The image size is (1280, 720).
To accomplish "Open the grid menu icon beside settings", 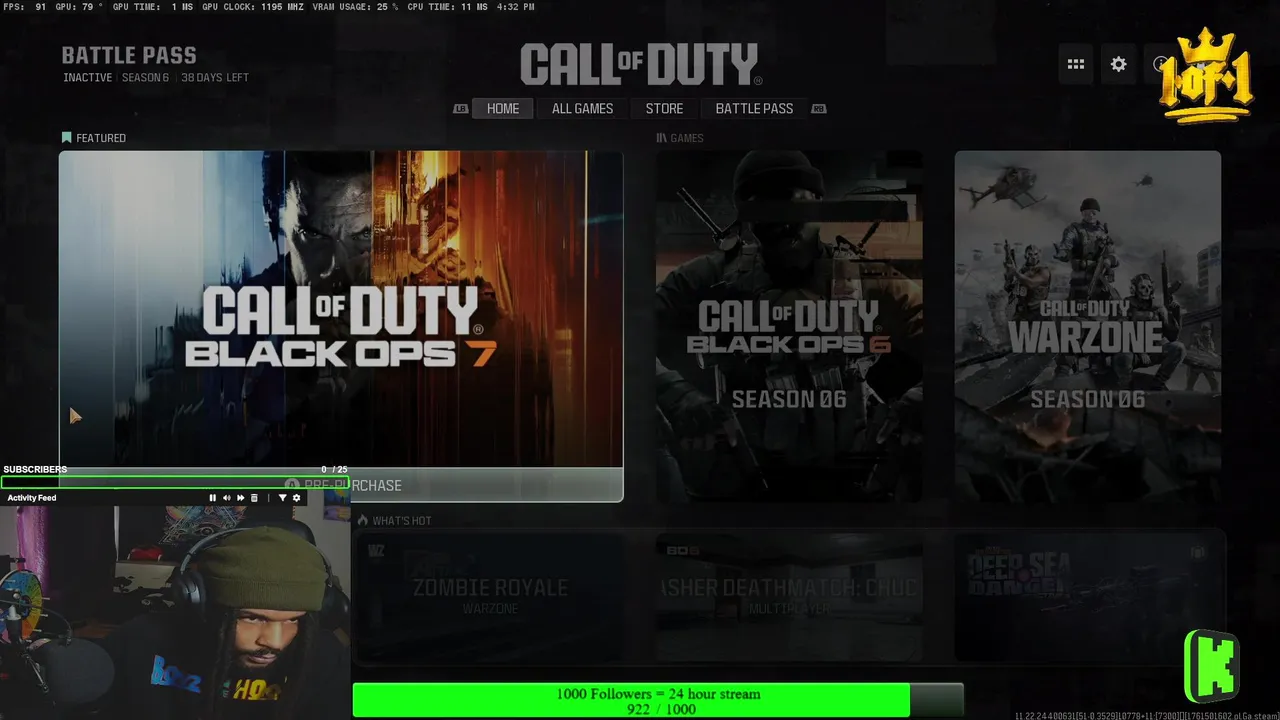I will click(1076, 64).
